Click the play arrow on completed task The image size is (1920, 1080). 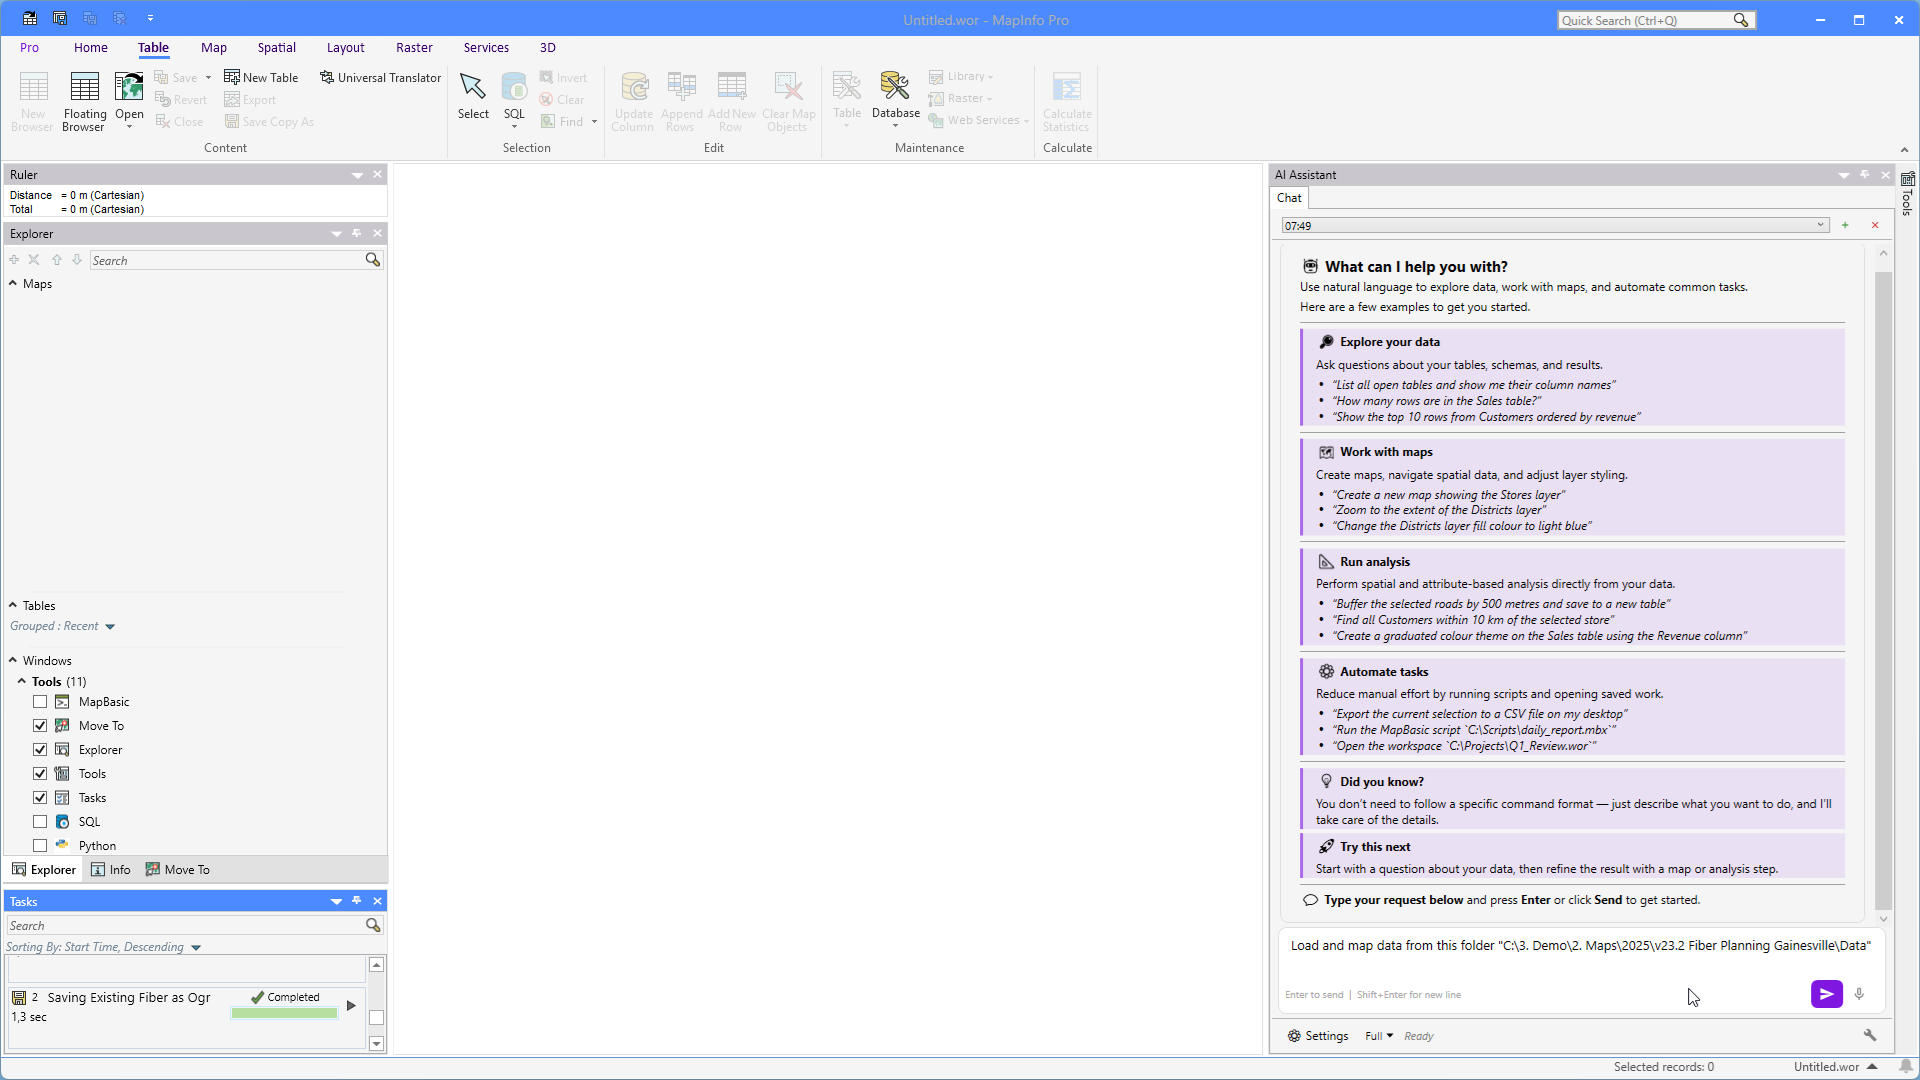(x=351, y=1005)
